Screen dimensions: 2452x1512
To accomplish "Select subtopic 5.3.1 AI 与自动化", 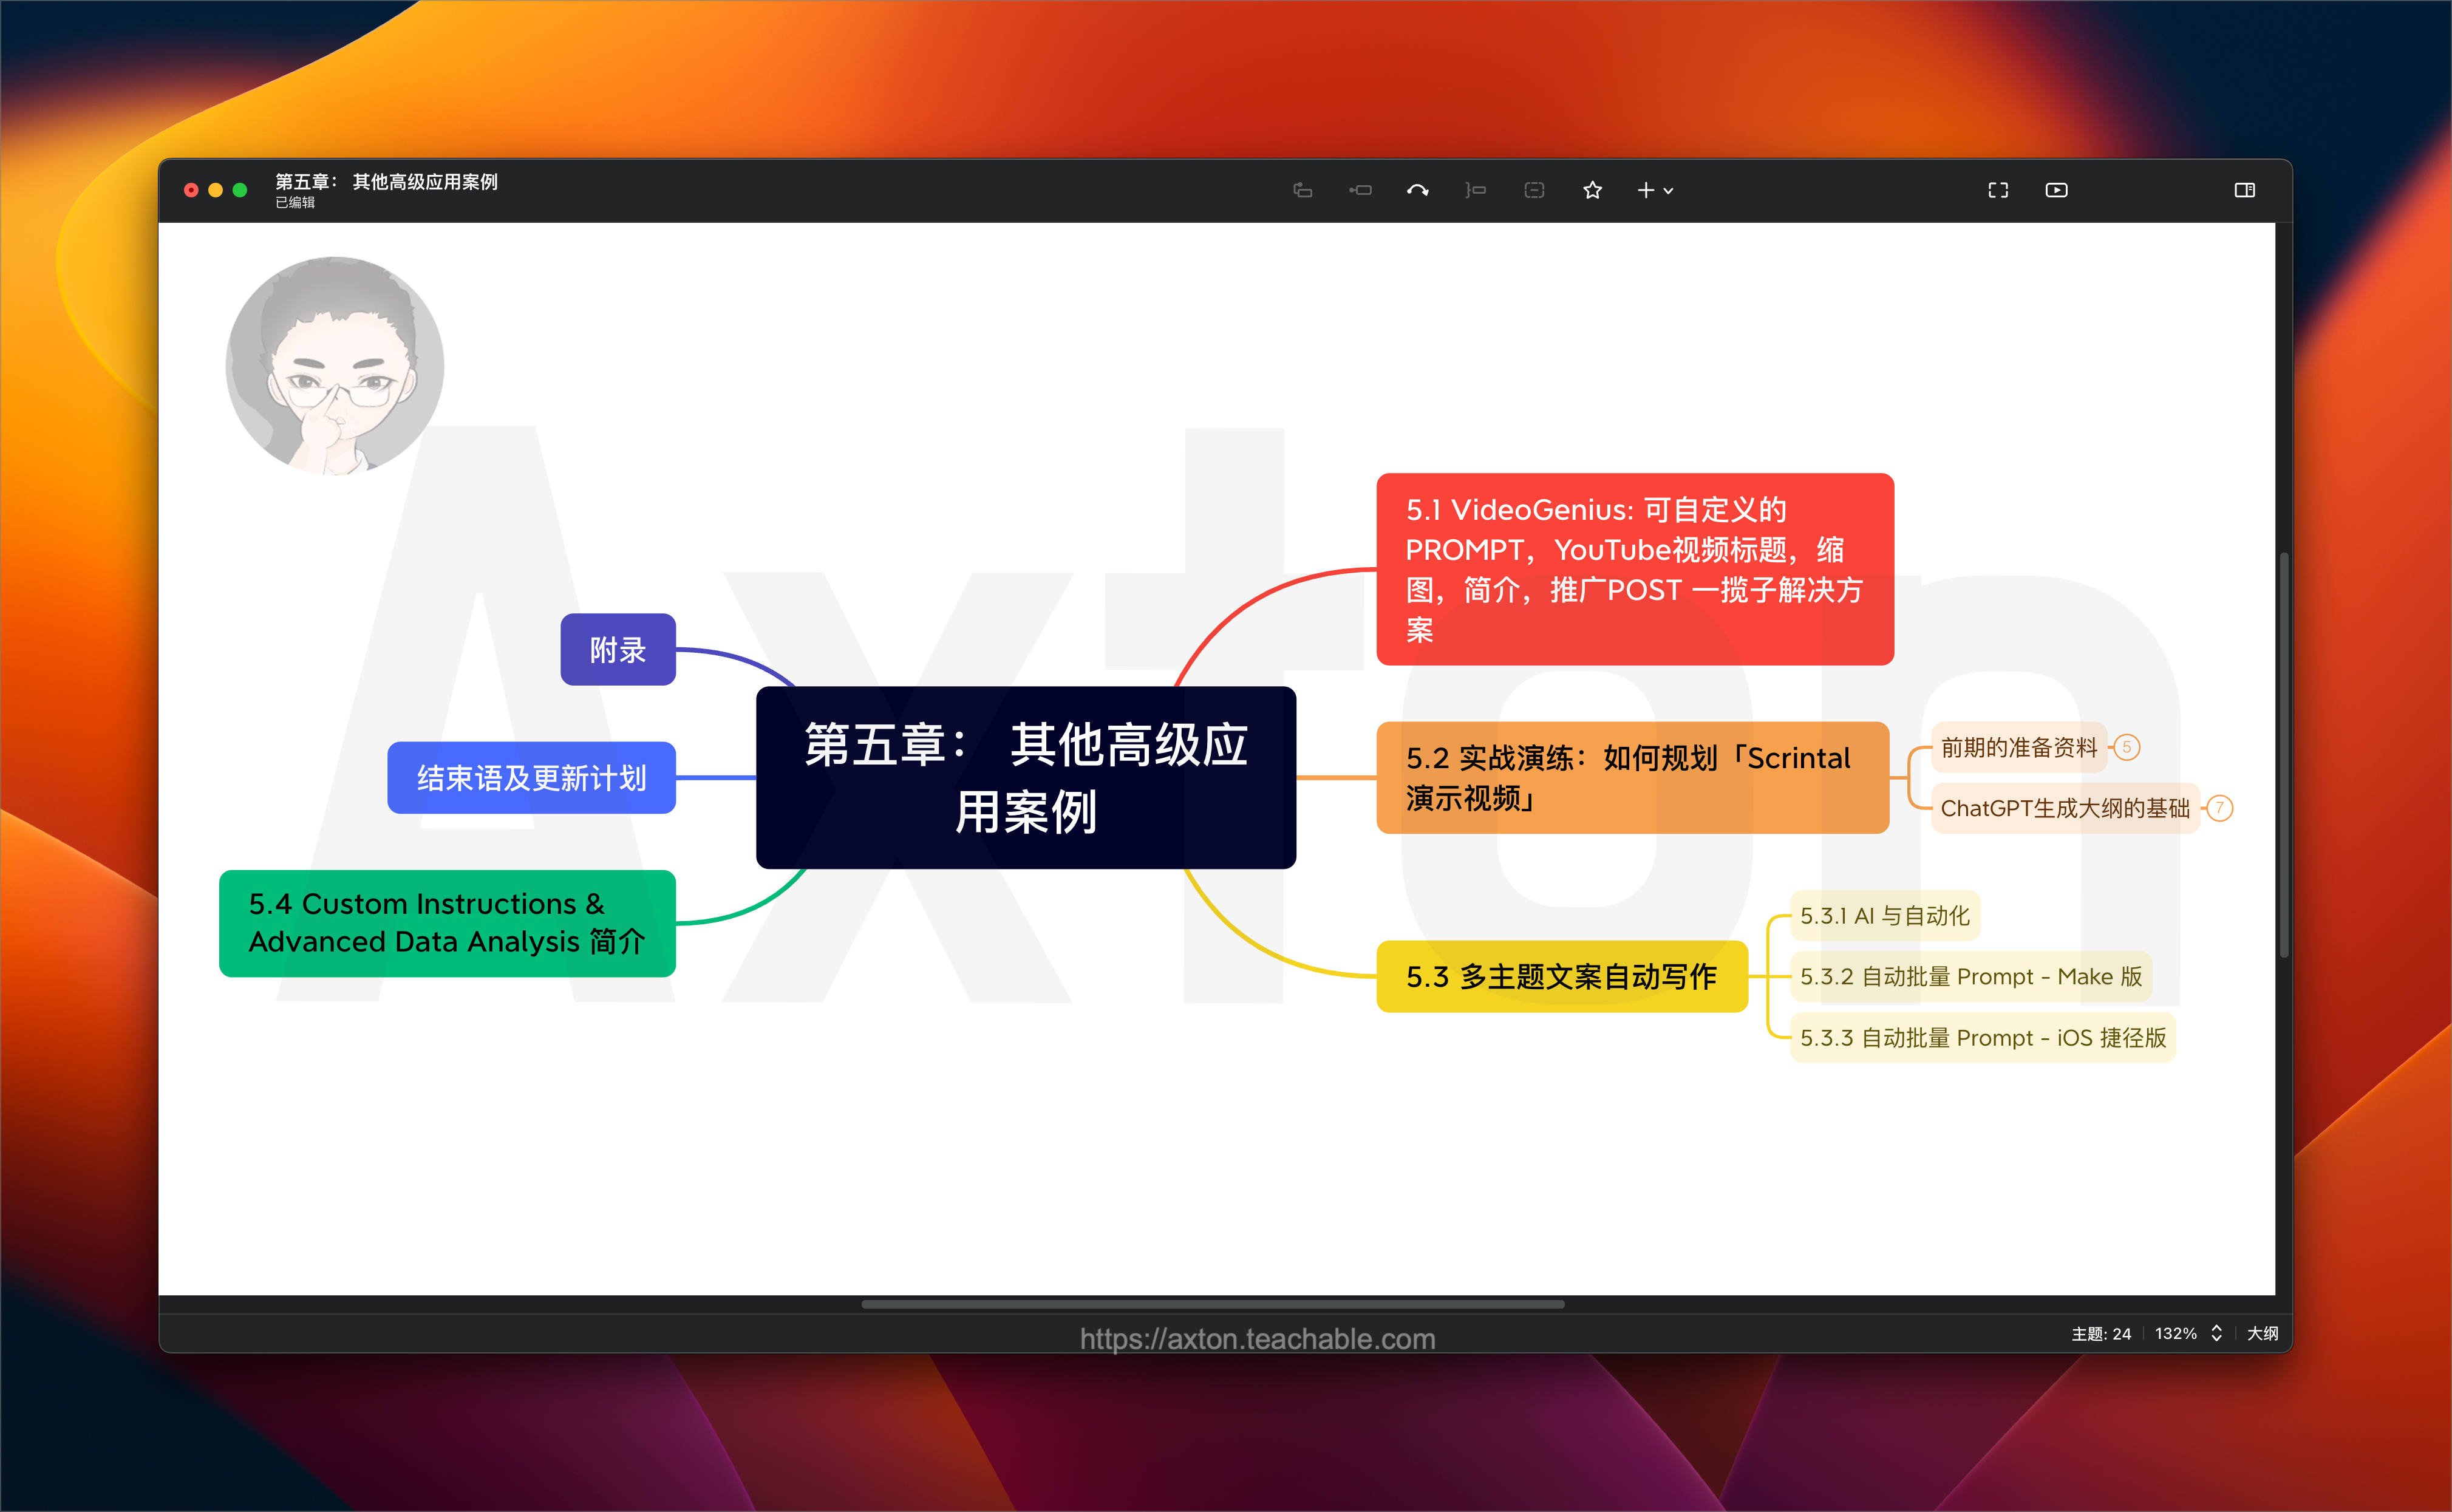I will (x=1885, y=915).
